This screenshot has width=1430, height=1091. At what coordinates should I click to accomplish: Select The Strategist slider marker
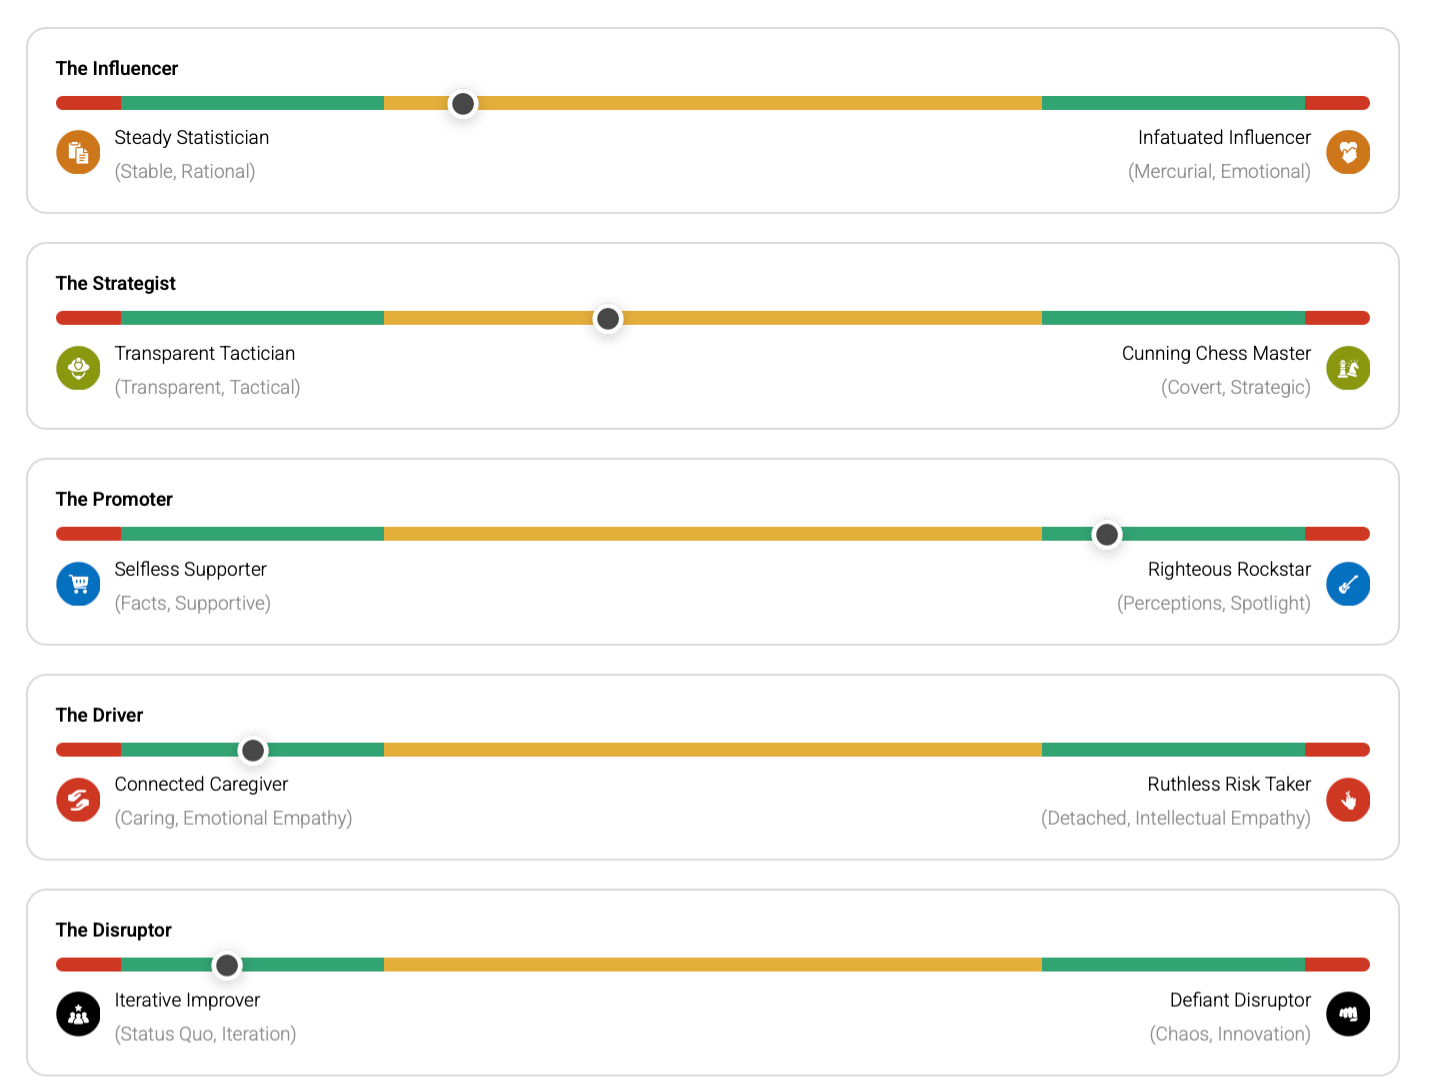[607, 318]
